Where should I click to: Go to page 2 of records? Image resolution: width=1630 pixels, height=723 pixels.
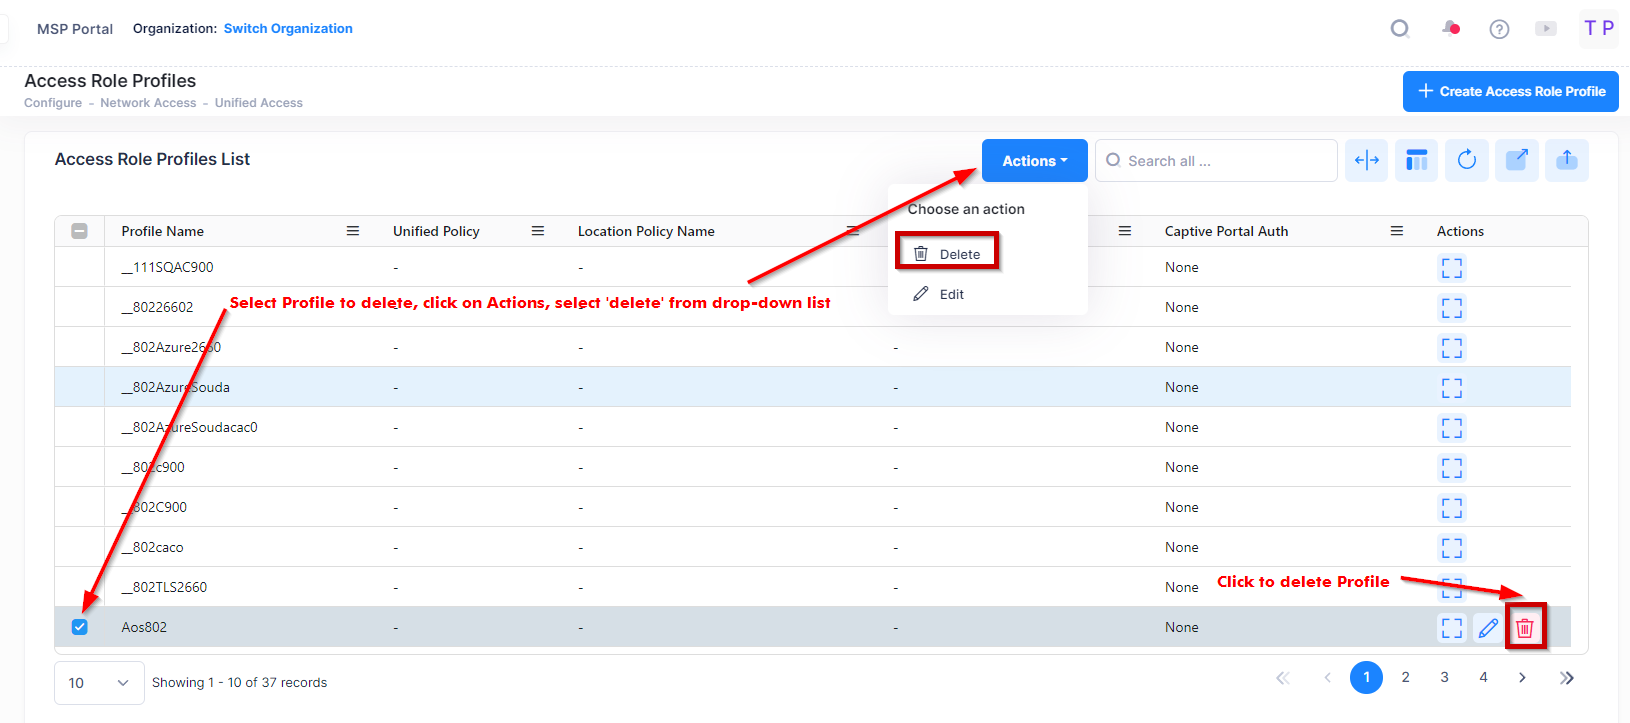[1405, 678]
